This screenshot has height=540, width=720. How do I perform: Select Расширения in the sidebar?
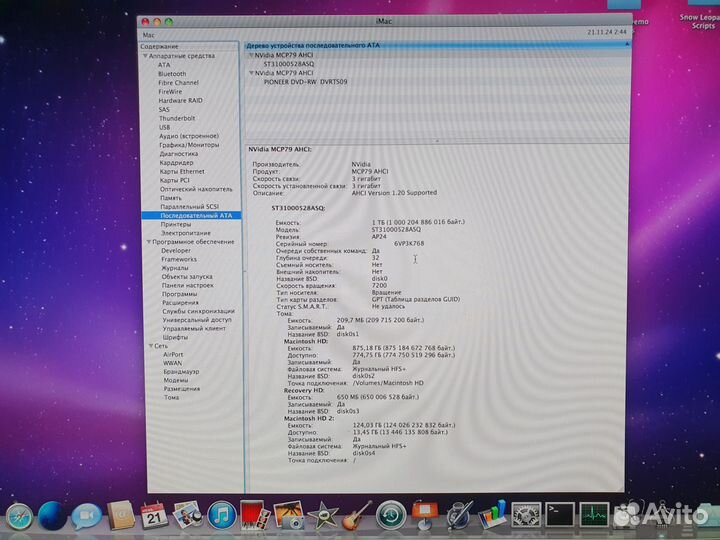pyautogui.click(x=180, y=303)
